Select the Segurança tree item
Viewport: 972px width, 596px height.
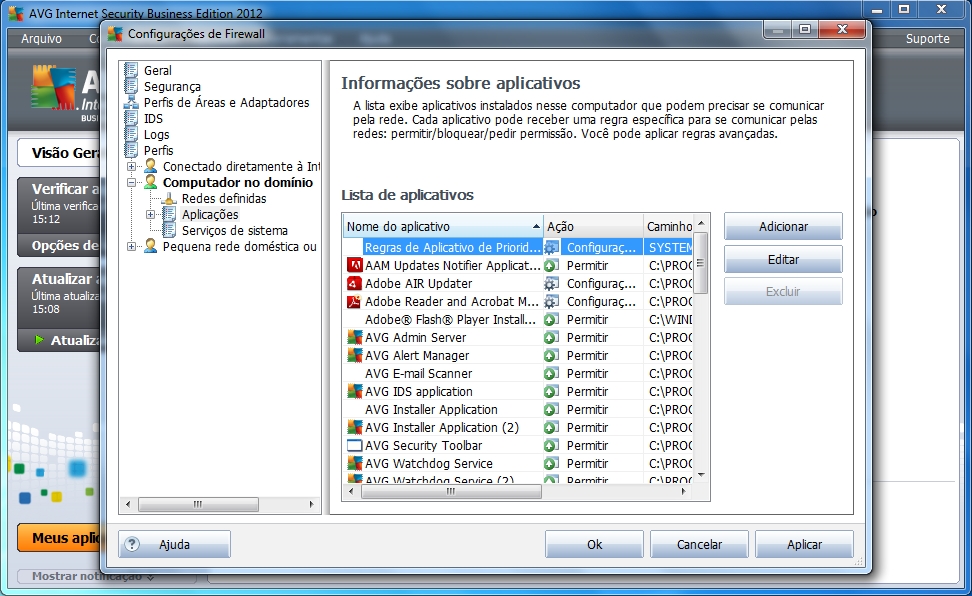tap(172, 86)
